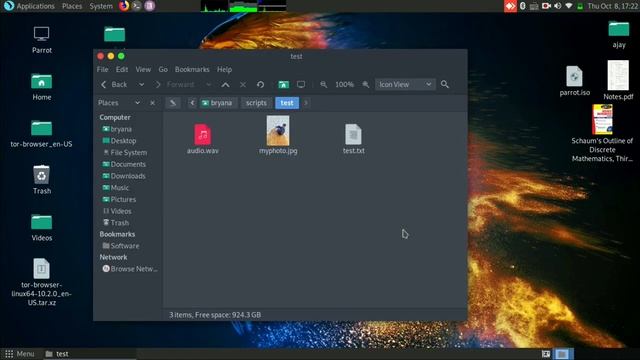Click the screen recording camera tray icon
This screenshot has width=640, height=360.
[546, 6]
